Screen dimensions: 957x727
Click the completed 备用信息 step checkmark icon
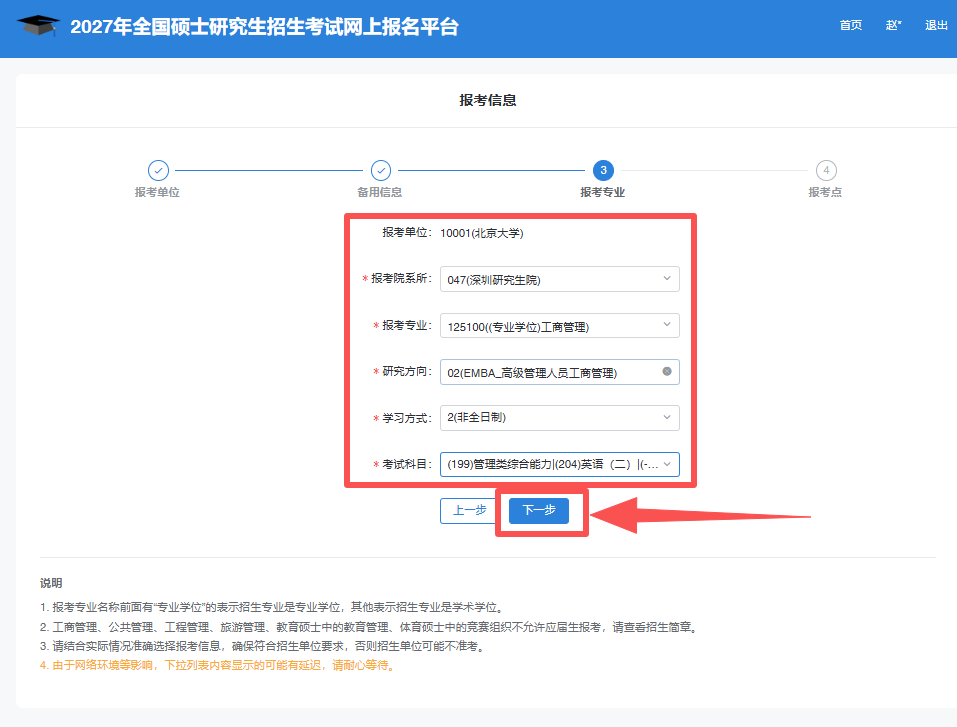(x=381, y=170)
